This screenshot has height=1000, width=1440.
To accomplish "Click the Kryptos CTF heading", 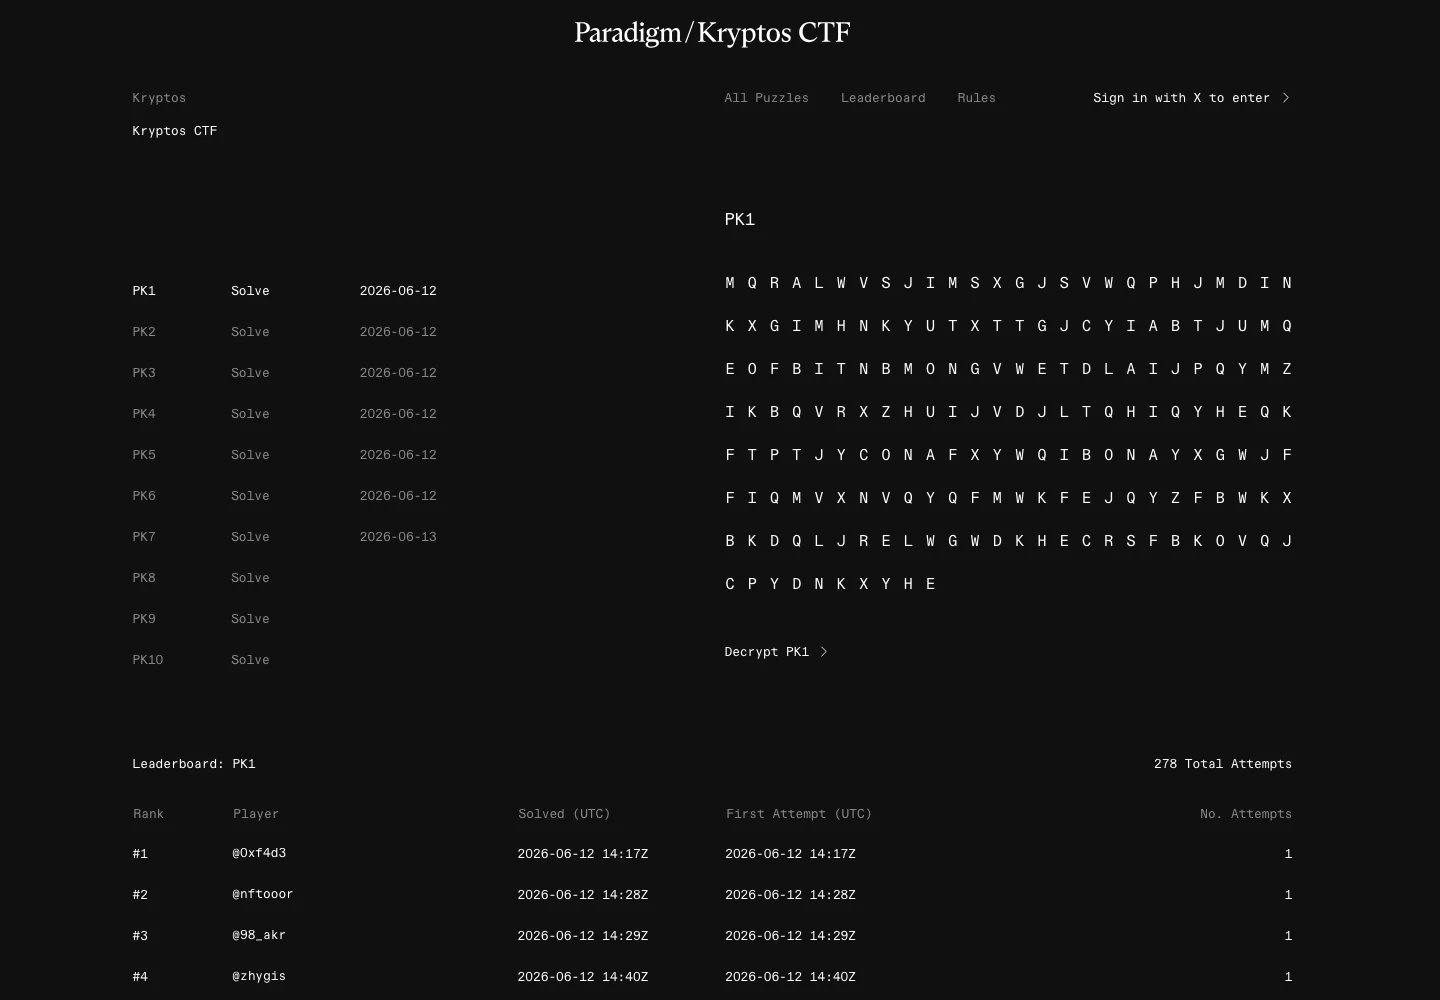I will click(x=175, y=131).
